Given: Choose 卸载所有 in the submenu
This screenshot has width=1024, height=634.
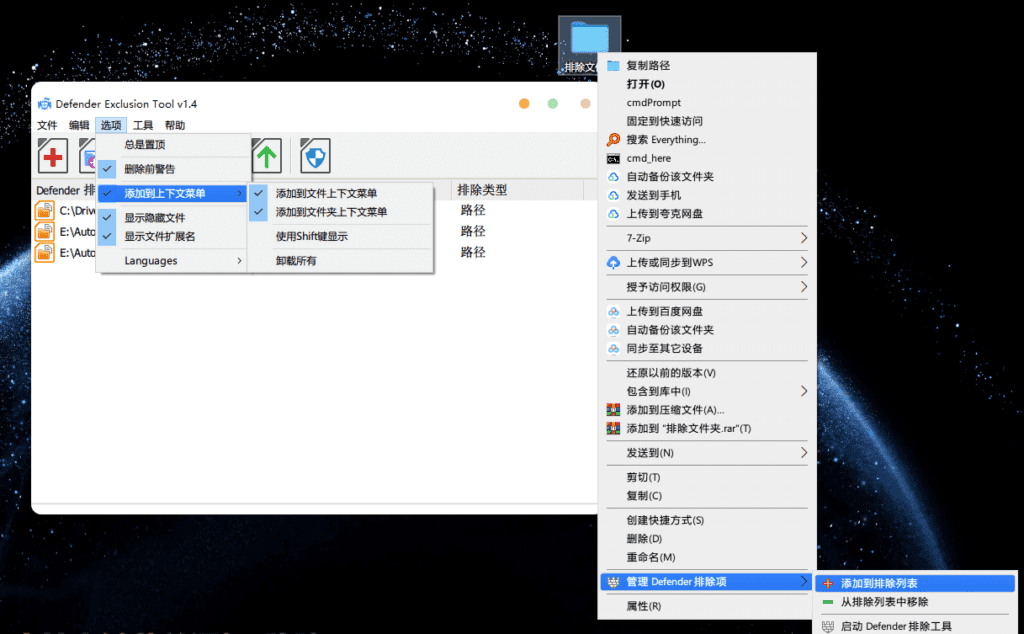Looking at the screenshot, I should click(x=340, y=261).
